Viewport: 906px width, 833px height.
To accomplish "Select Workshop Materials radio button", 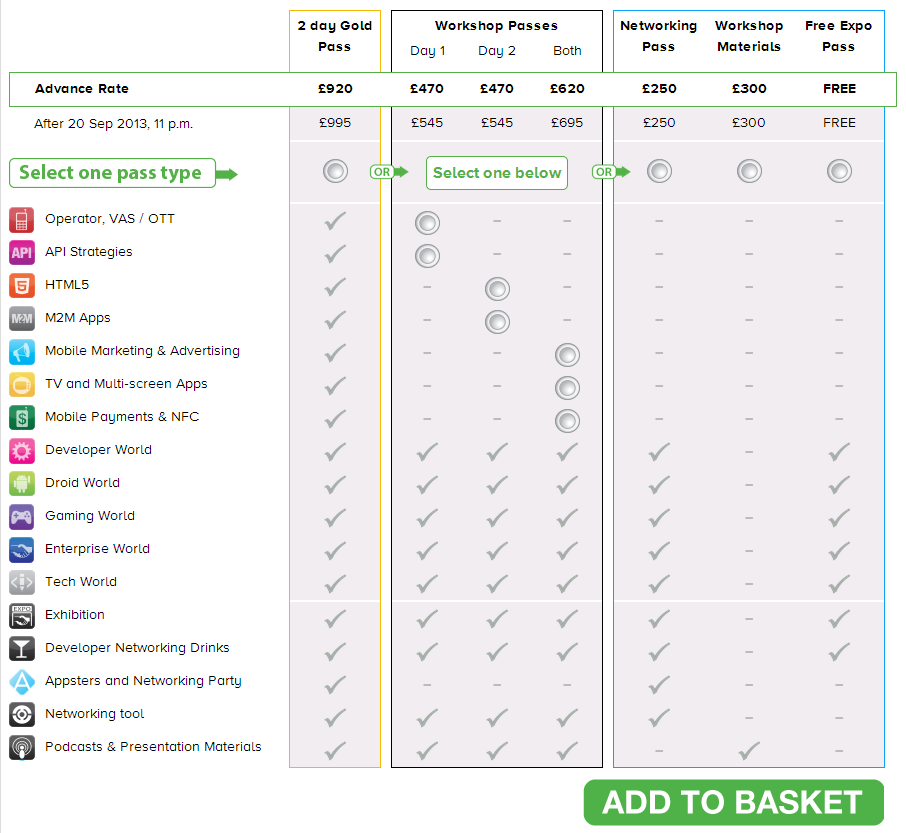I will (x=749, y=172).
